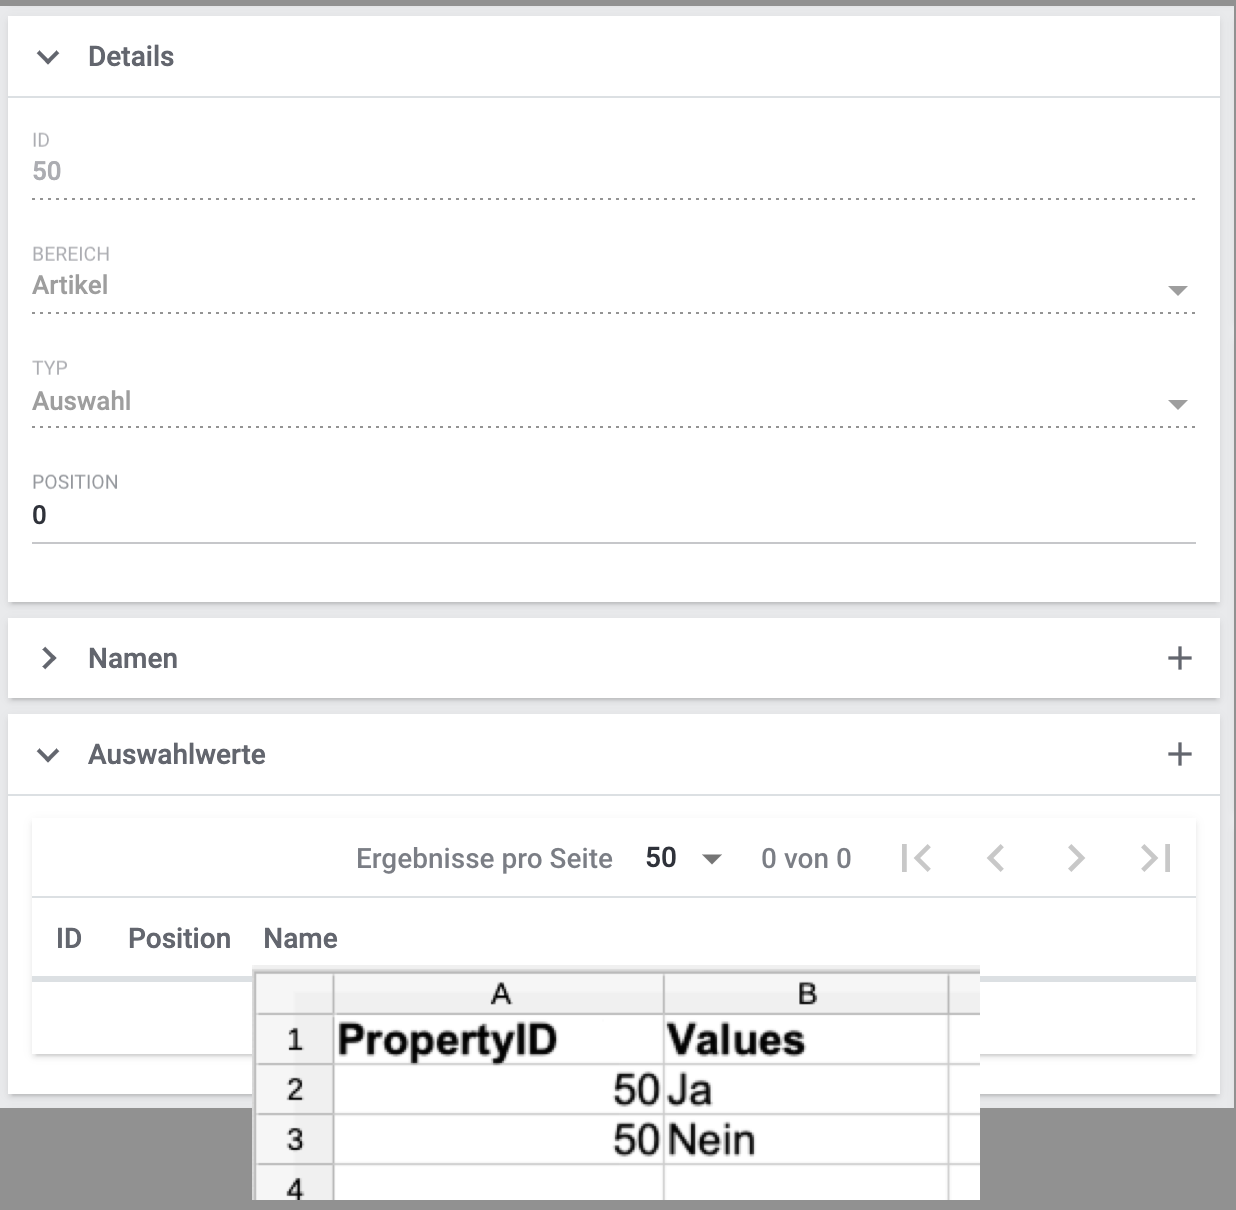The width and height of the screenshot is (1236, 1210).
Task: Select spreadsheet row 2 header
Action: [295, 1089]
